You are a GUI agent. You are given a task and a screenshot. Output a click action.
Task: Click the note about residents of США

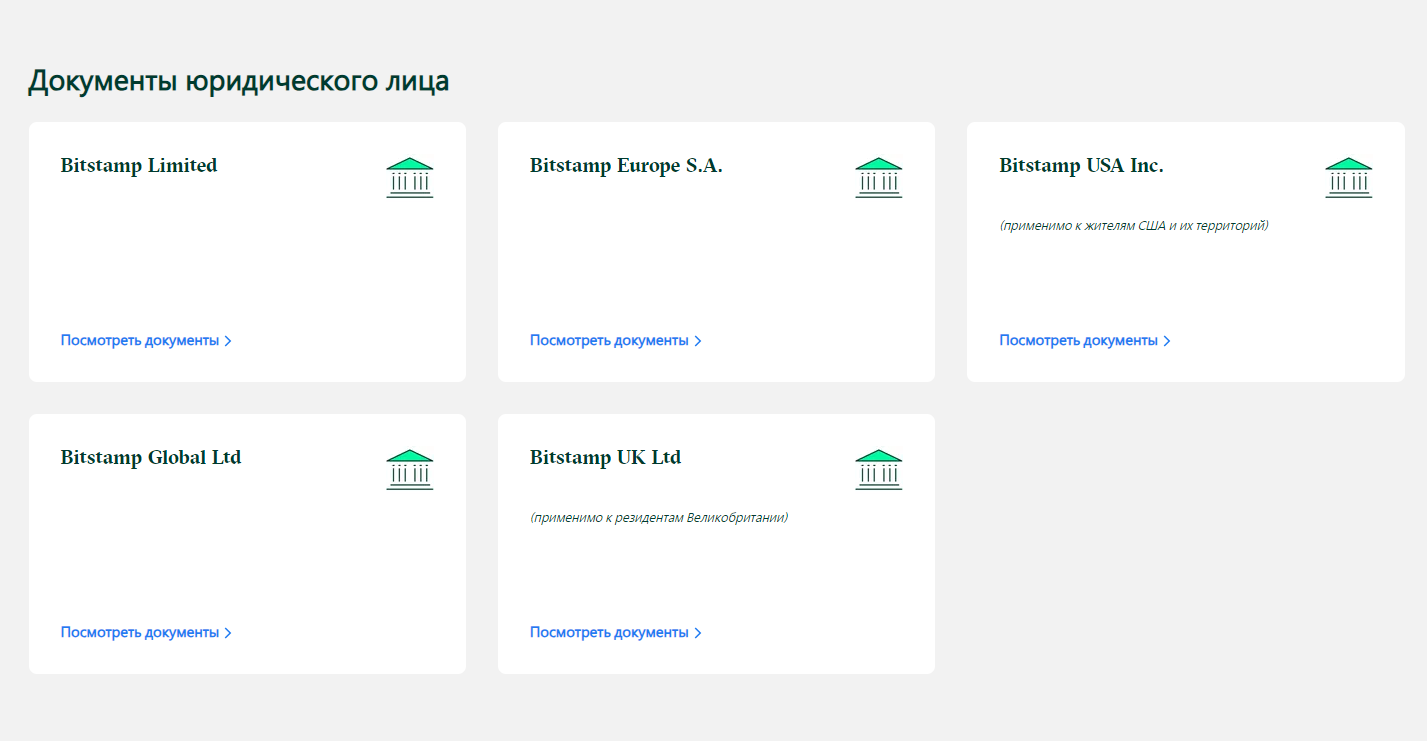[x=1134, y=226]
